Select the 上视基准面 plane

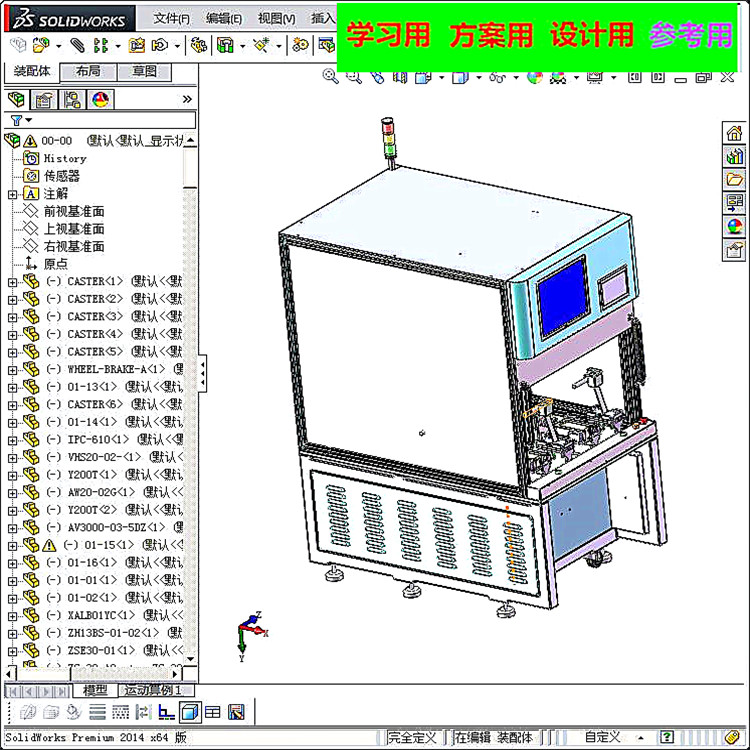(x=74, y=229)
